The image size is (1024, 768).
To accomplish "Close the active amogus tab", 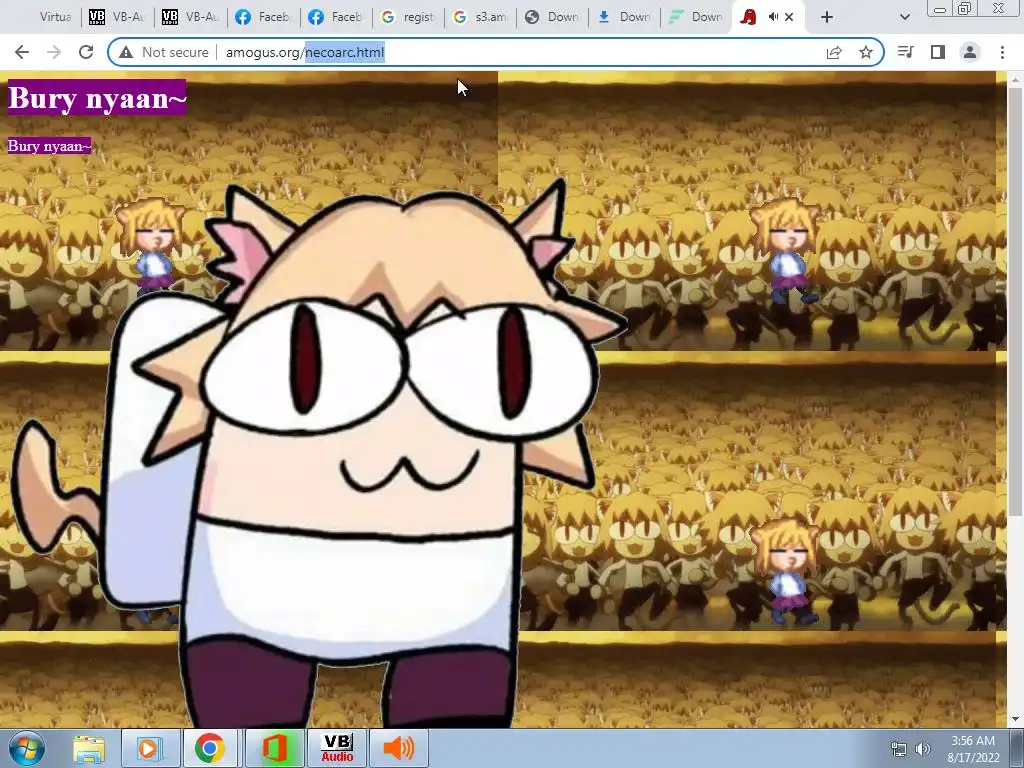I will 789,17.
